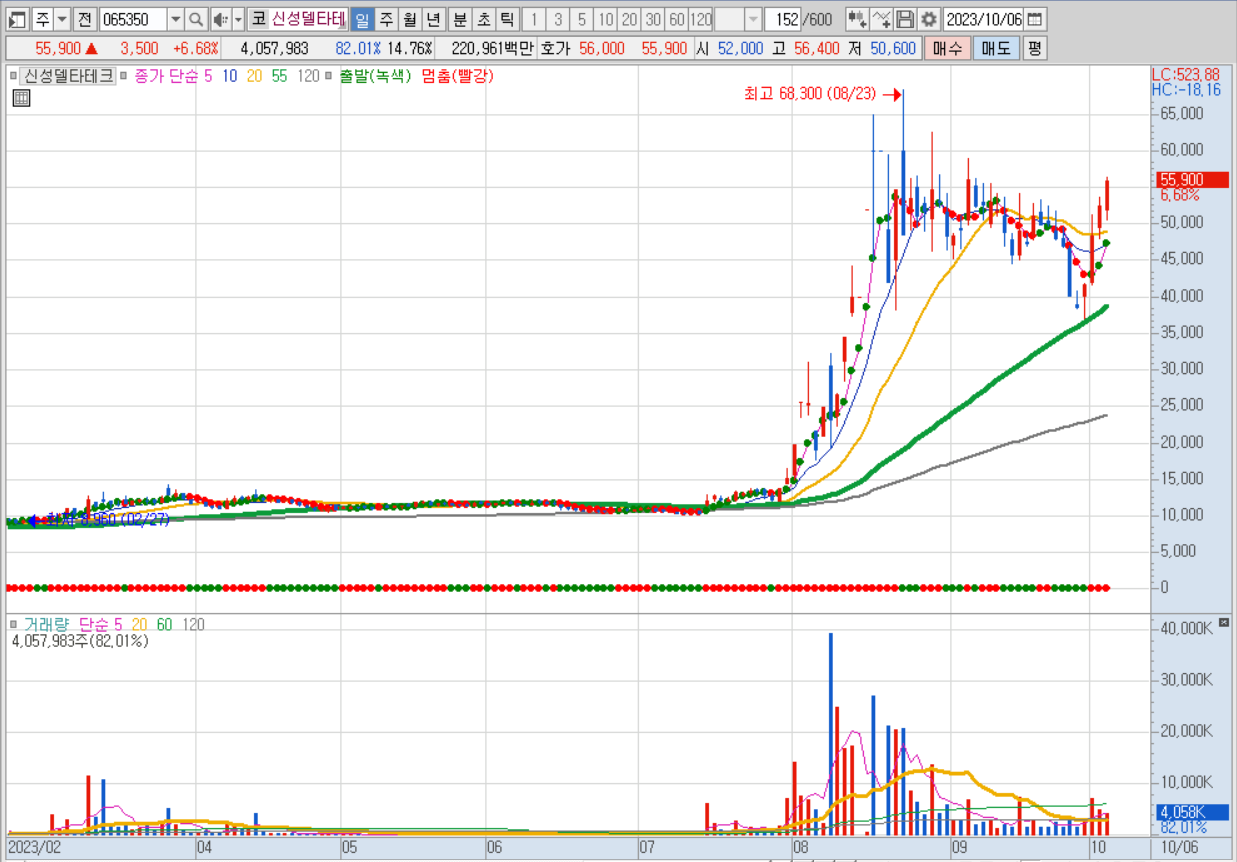This screenshot has height=862, width=1237.
Task: Click the grid table icon under stock name
Action: [x=21, y=97]
